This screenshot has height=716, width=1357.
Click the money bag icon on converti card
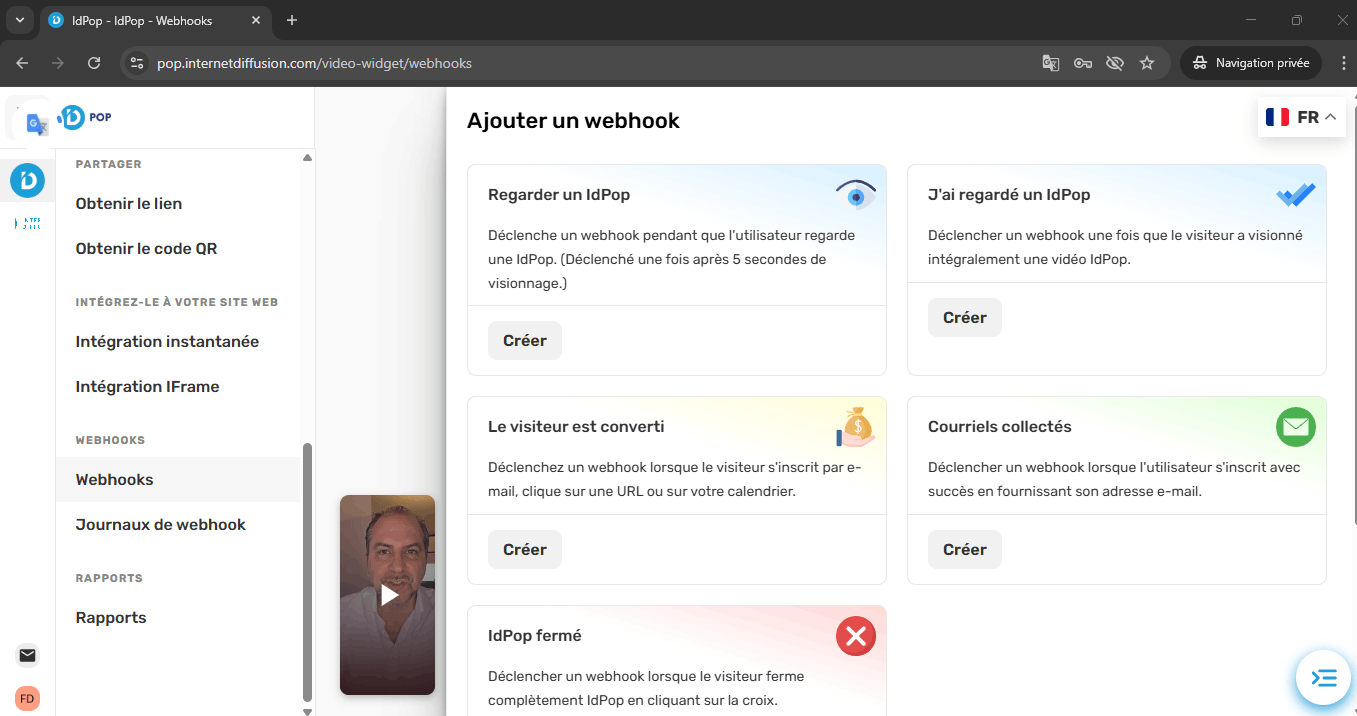pos(855,427)
